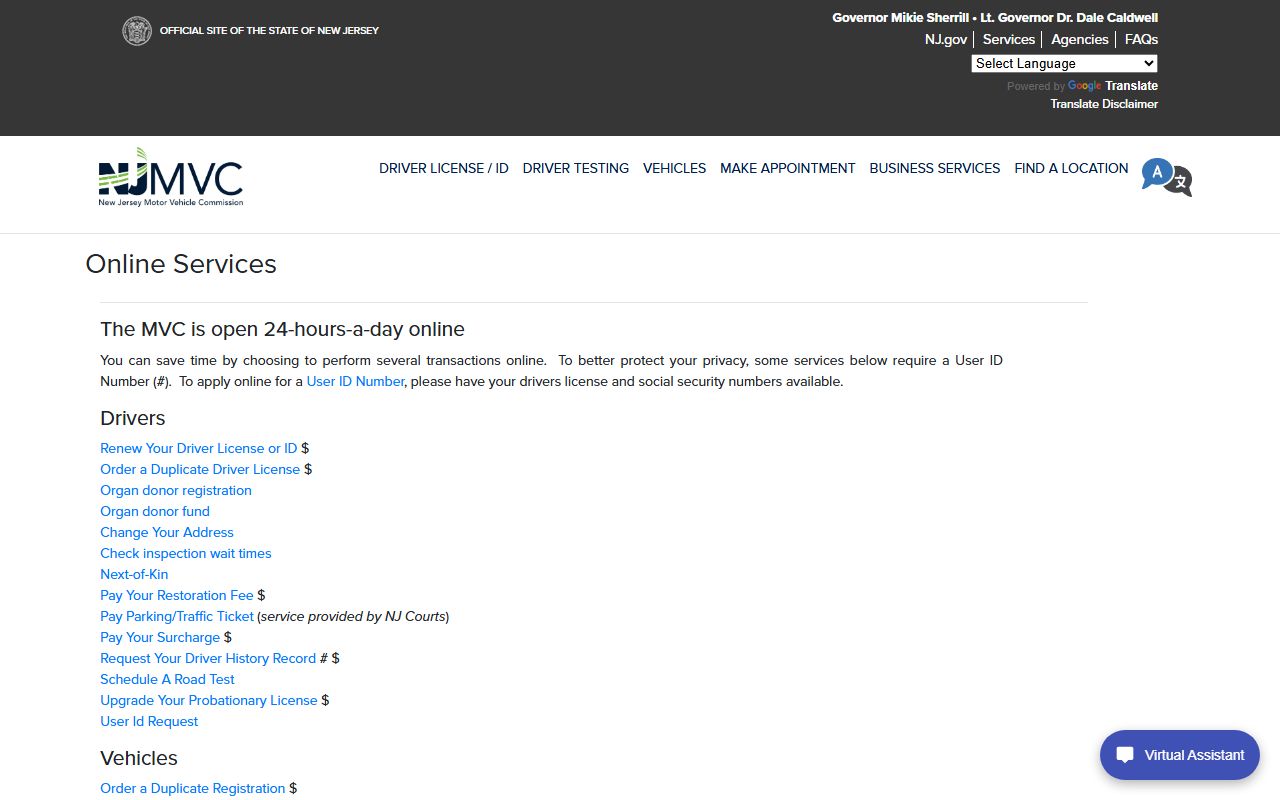This screenshot has height=800, width=1280.
Task: Open the Driver License / ID menu
Action: (x=444, y=168)
